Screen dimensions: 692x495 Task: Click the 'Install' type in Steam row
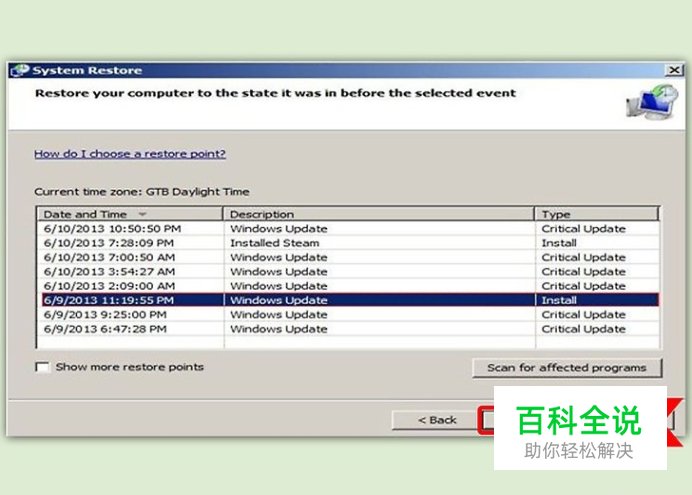559,243
